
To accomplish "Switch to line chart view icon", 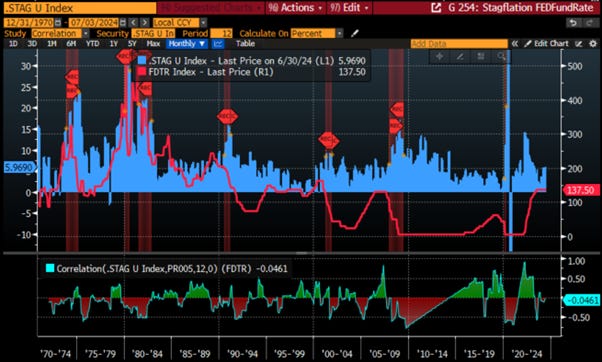I will [218, 44].
